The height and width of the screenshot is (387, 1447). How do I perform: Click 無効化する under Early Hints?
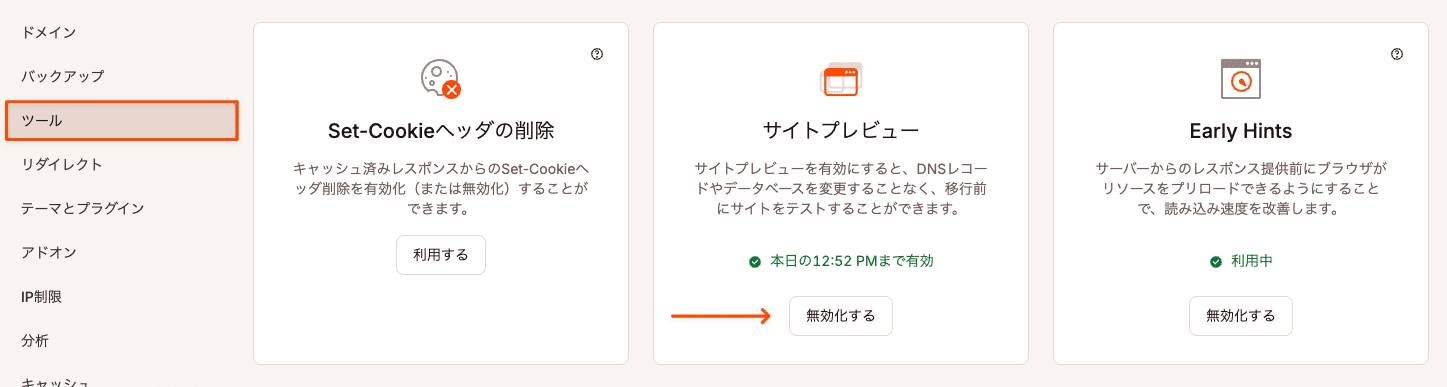[1241, 316]
